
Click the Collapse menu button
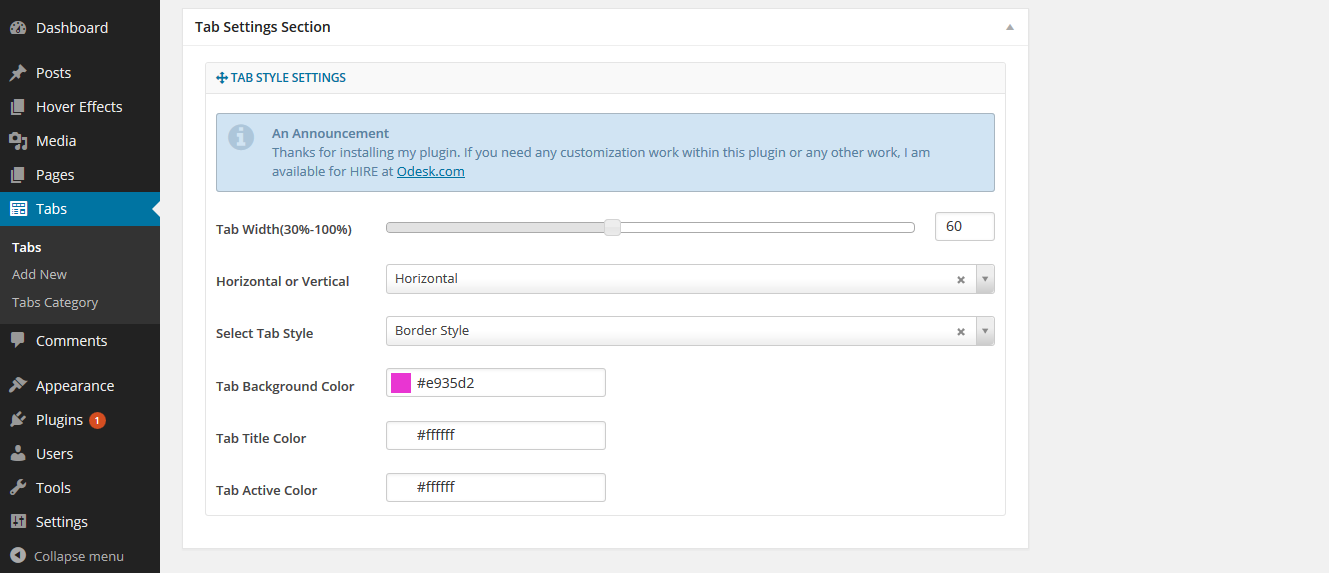pyautogui.click(x=68, y=556)
